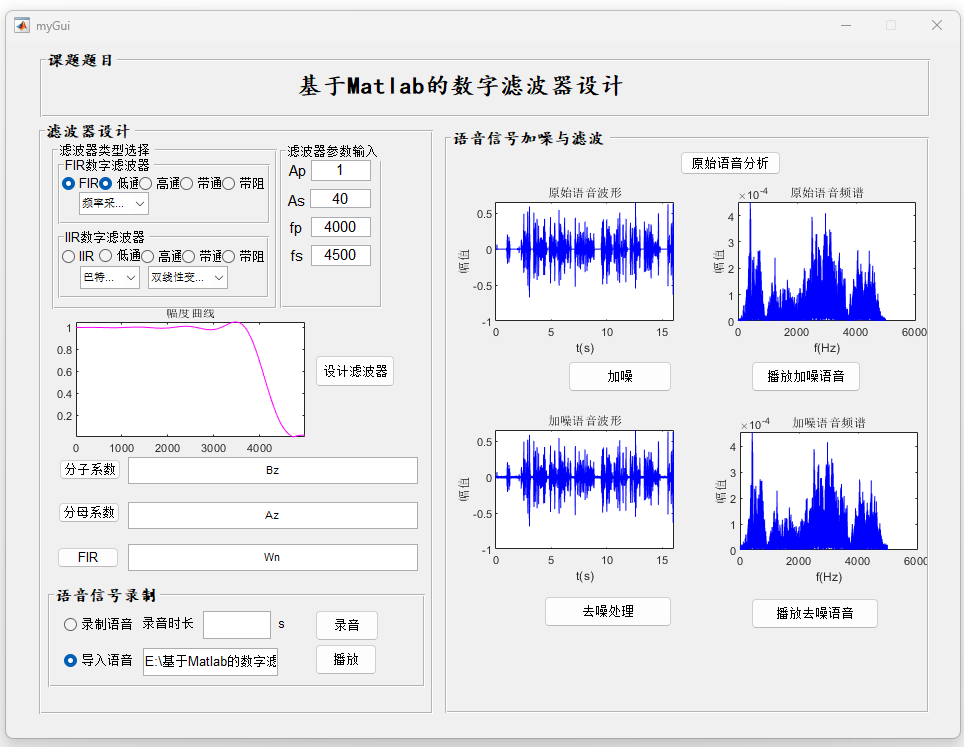Click the FIR button beside the Wn field
This screenshot has width=964, height=747.
tap(88, 557)
